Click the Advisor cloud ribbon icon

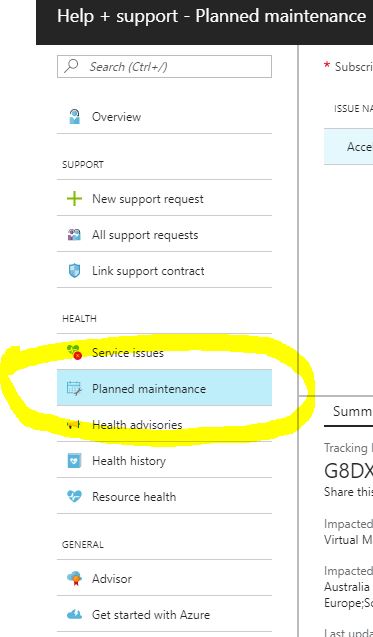click(x=74, y=578)
